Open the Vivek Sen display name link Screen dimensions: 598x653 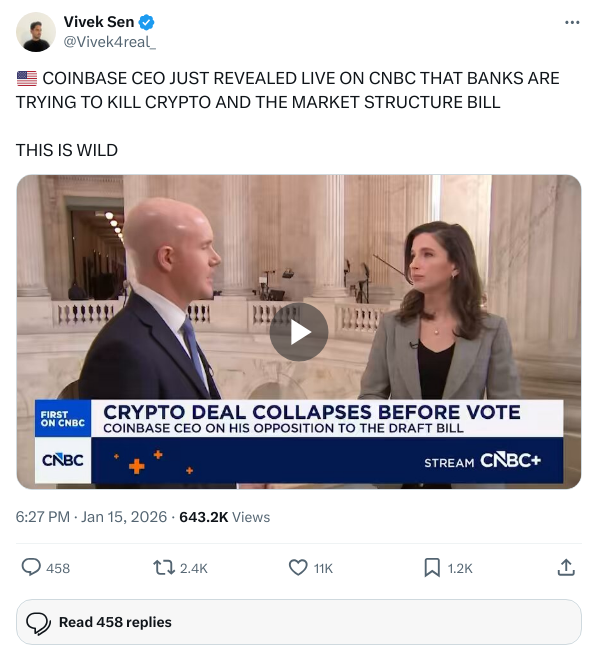(99, 22)
